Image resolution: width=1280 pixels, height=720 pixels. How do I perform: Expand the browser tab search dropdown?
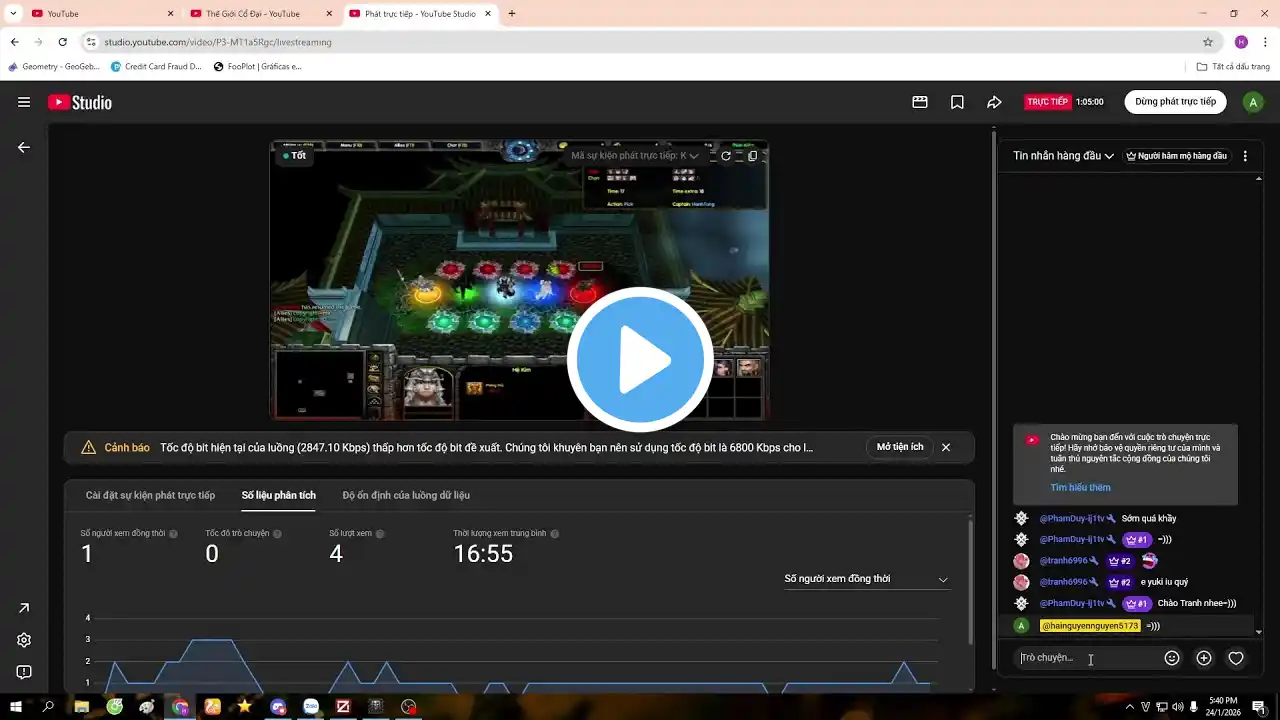click(12, 14)
